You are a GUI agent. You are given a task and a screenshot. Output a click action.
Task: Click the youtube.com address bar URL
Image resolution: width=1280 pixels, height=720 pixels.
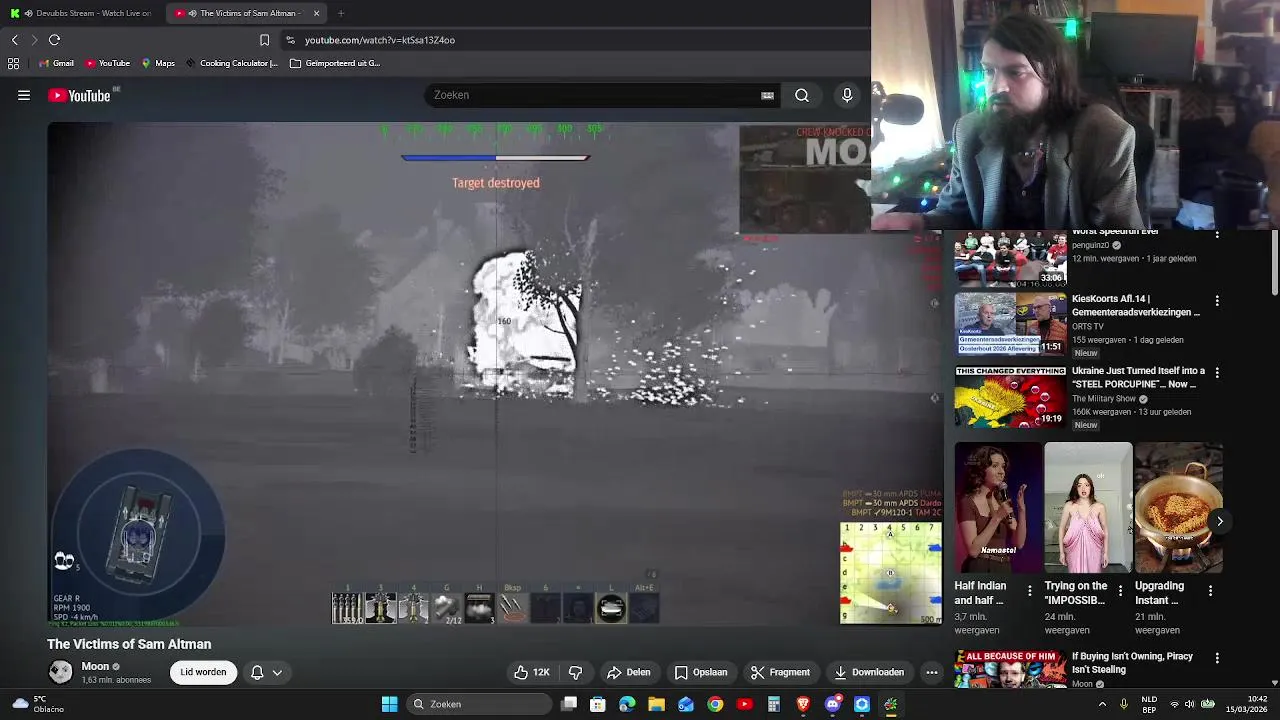[x=380, y=40]
